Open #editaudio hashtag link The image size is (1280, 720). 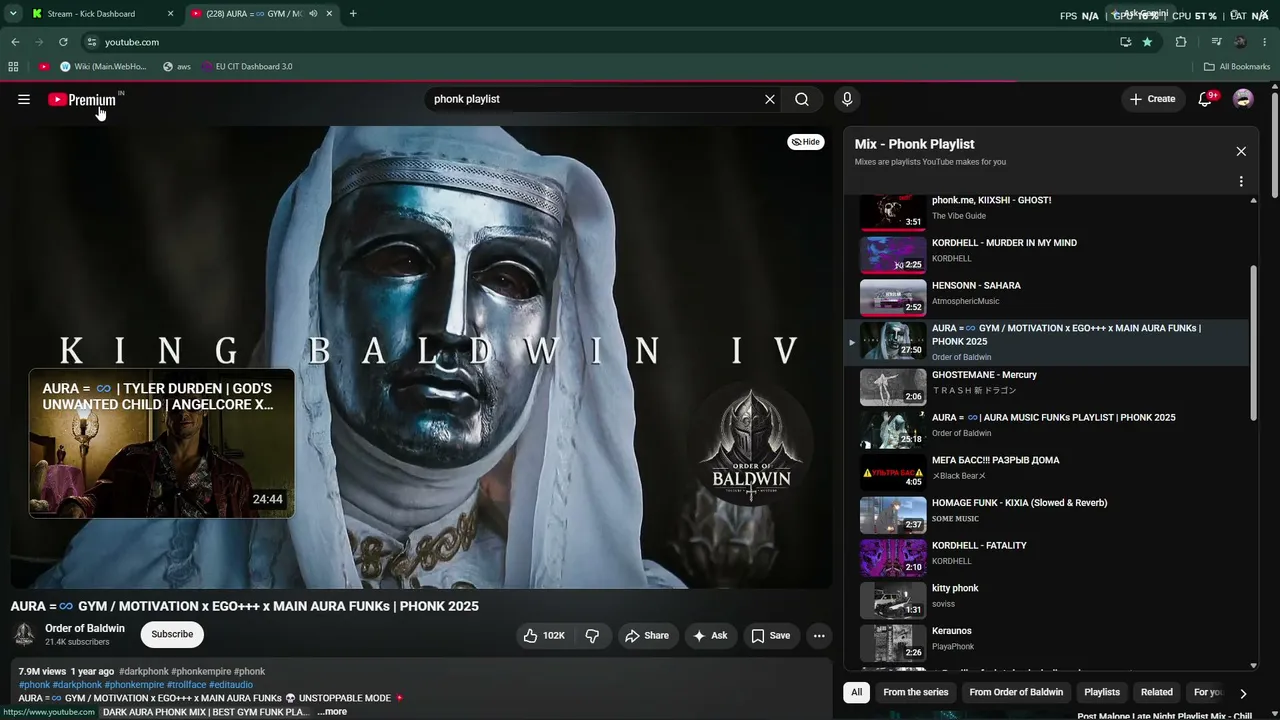click(x=231, y=685)
